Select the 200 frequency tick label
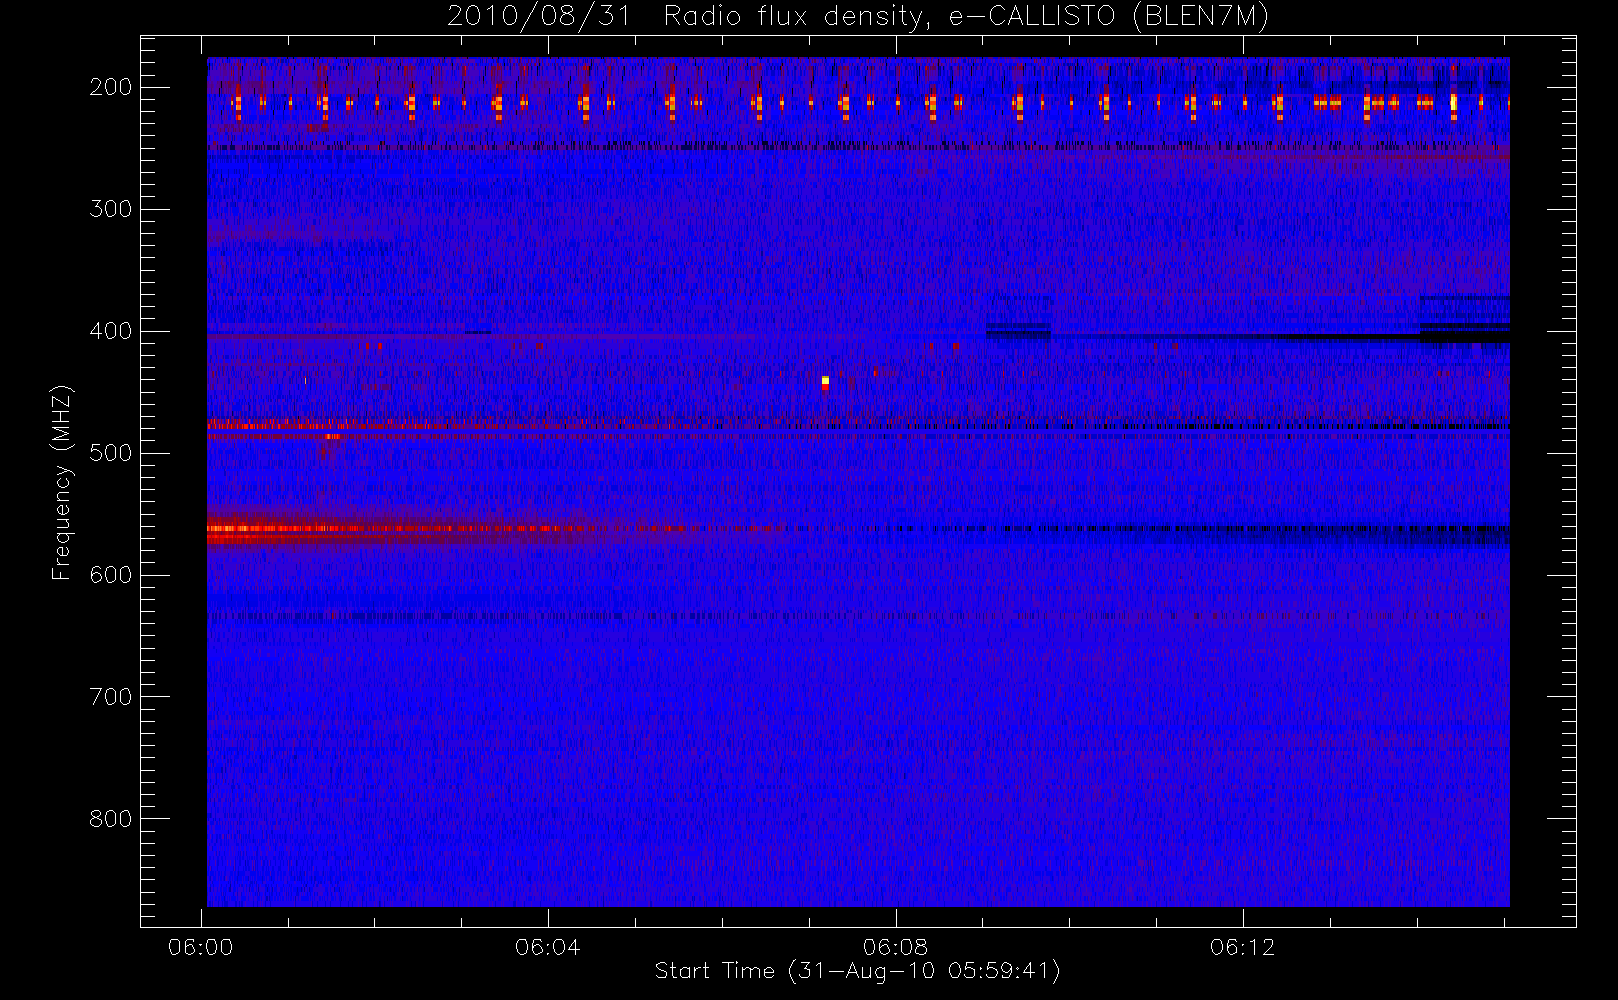1618x1000 pixels. (111, 87)
